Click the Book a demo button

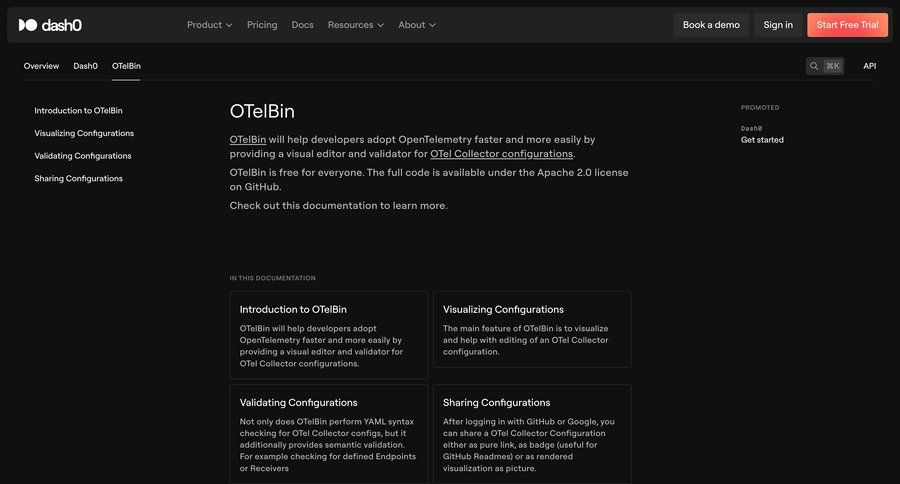click(x=711, y=25)
